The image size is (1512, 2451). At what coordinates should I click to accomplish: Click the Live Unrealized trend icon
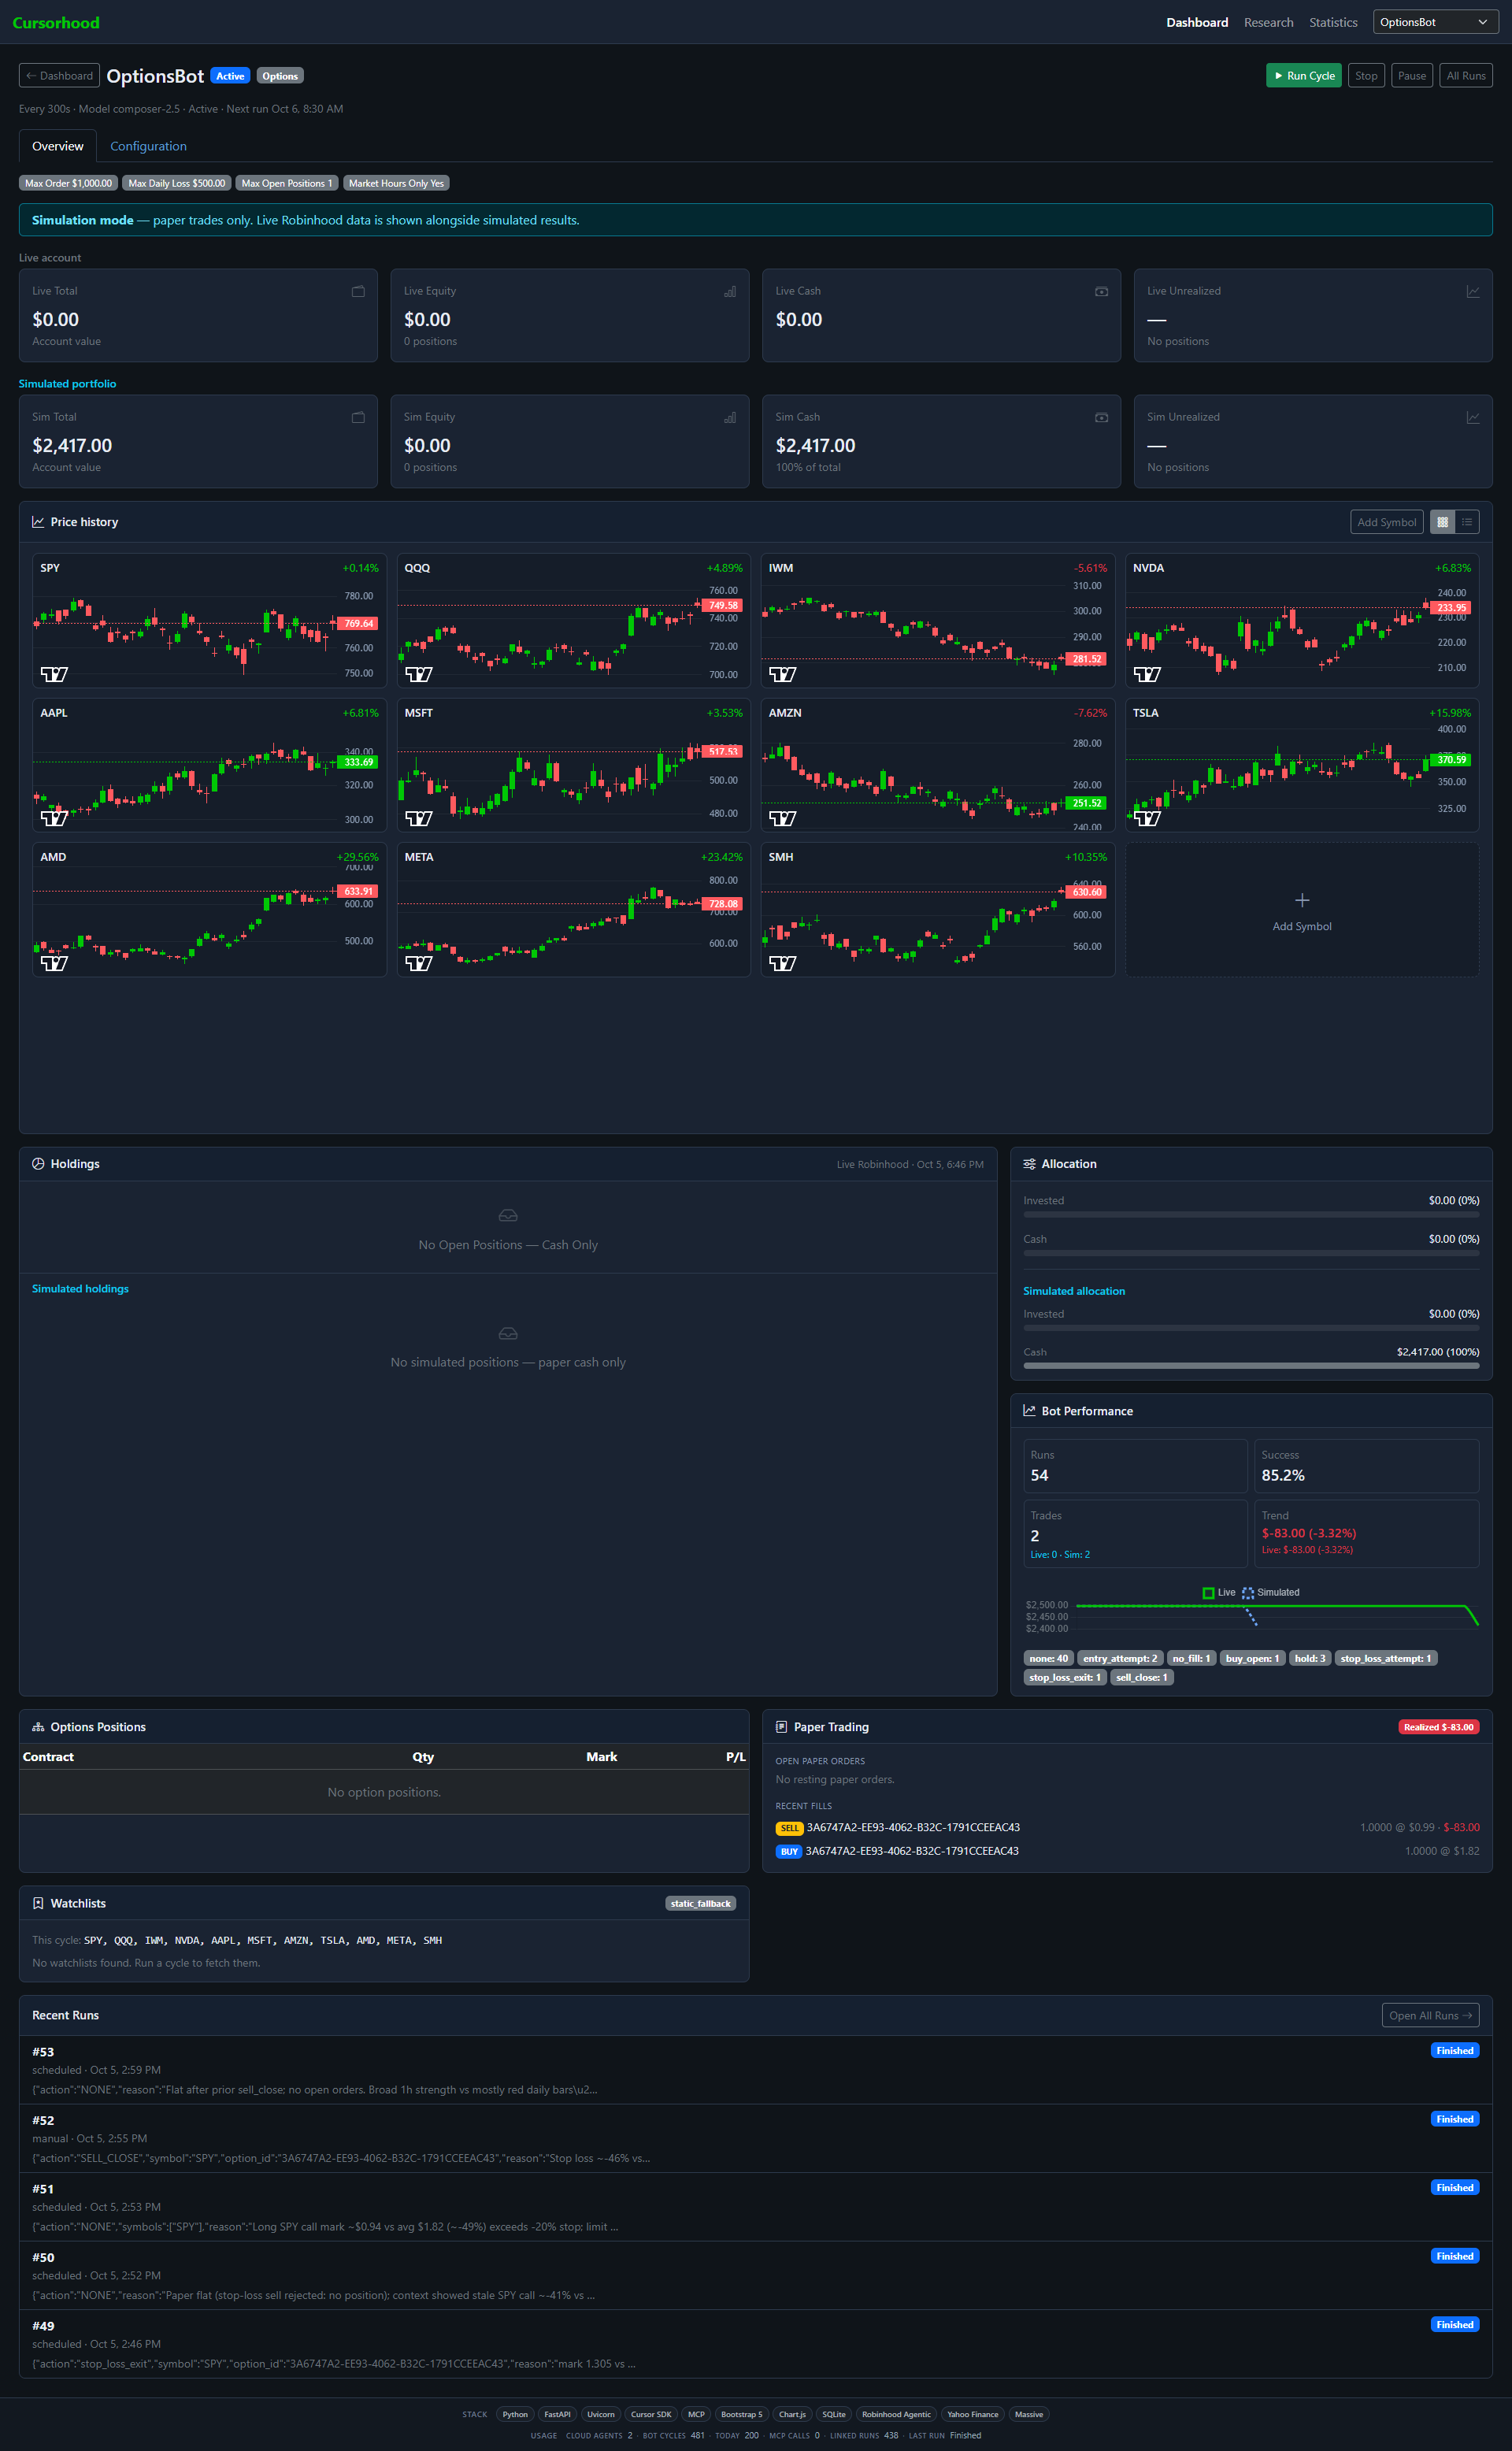[1473, 292]
